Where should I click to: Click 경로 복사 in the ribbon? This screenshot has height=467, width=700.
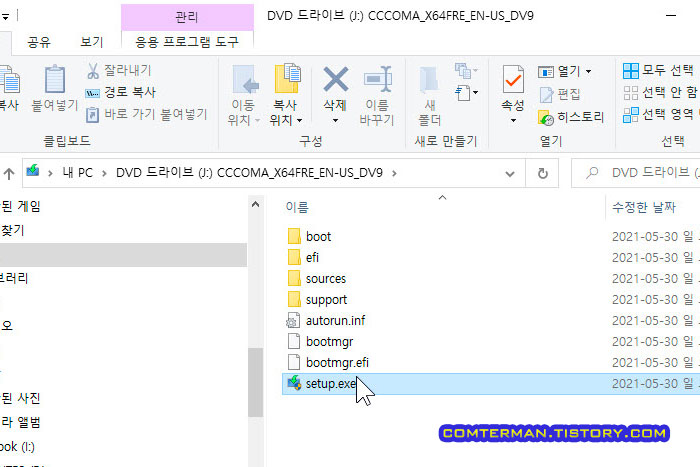coord(130,92)
